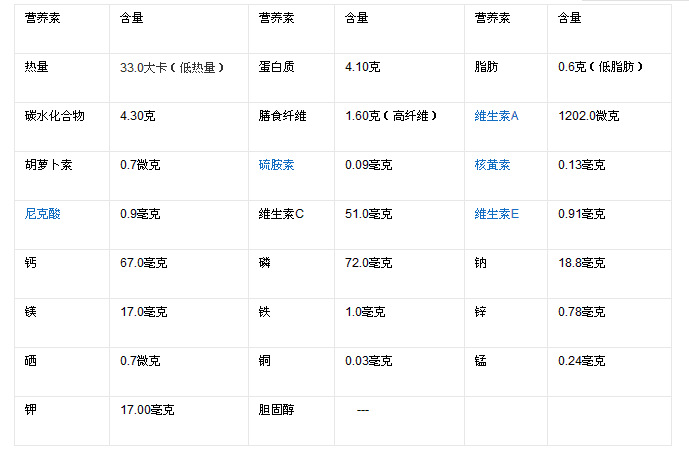Viewport: 689px width, 458px height.
Task: Select the 维生素C label
Action: [281, 214]
